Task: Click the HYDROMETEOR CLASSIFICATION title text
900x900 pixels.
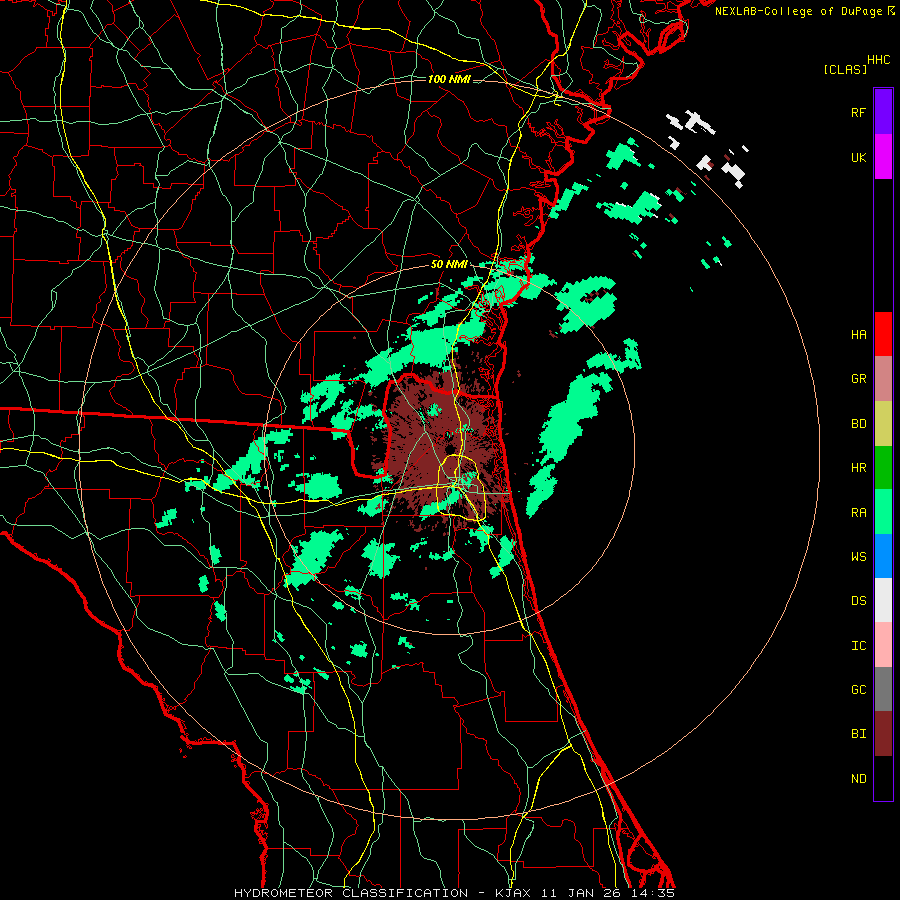Action: pyautogui.click(x=351, y=893)
